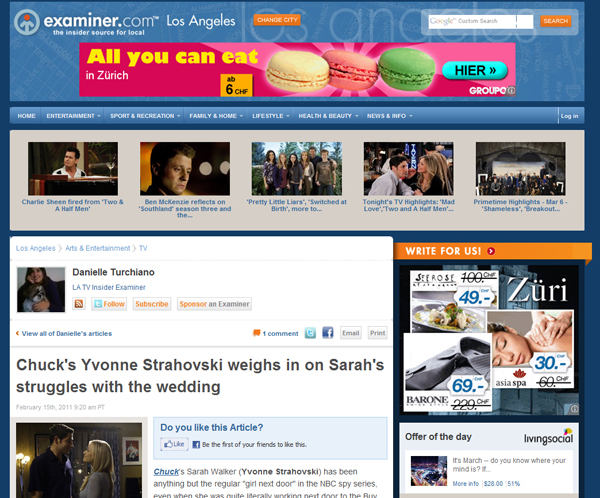Image resolution: width=600 pixels, height=498 pixels.
Task: Open View all of Danielle's articles
Action: (66, 333)
